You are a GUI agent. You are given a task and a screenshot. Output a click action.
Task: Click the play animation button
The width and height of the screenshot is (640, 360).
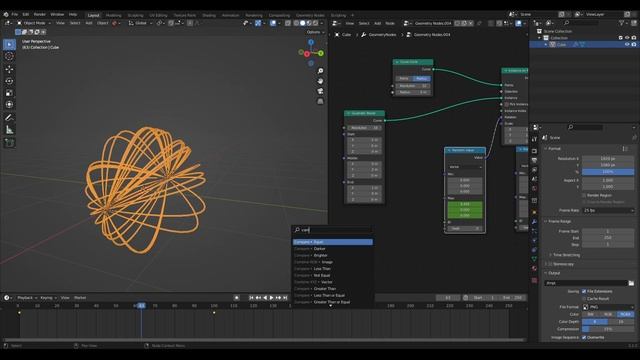[x=271, y=298]
